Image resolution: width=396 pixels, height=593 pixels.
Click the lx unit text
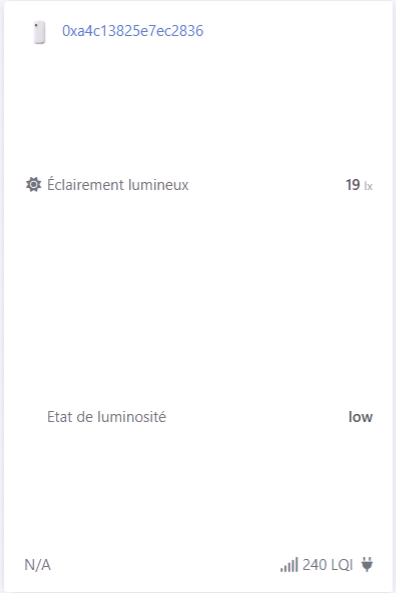click(368, 186)
